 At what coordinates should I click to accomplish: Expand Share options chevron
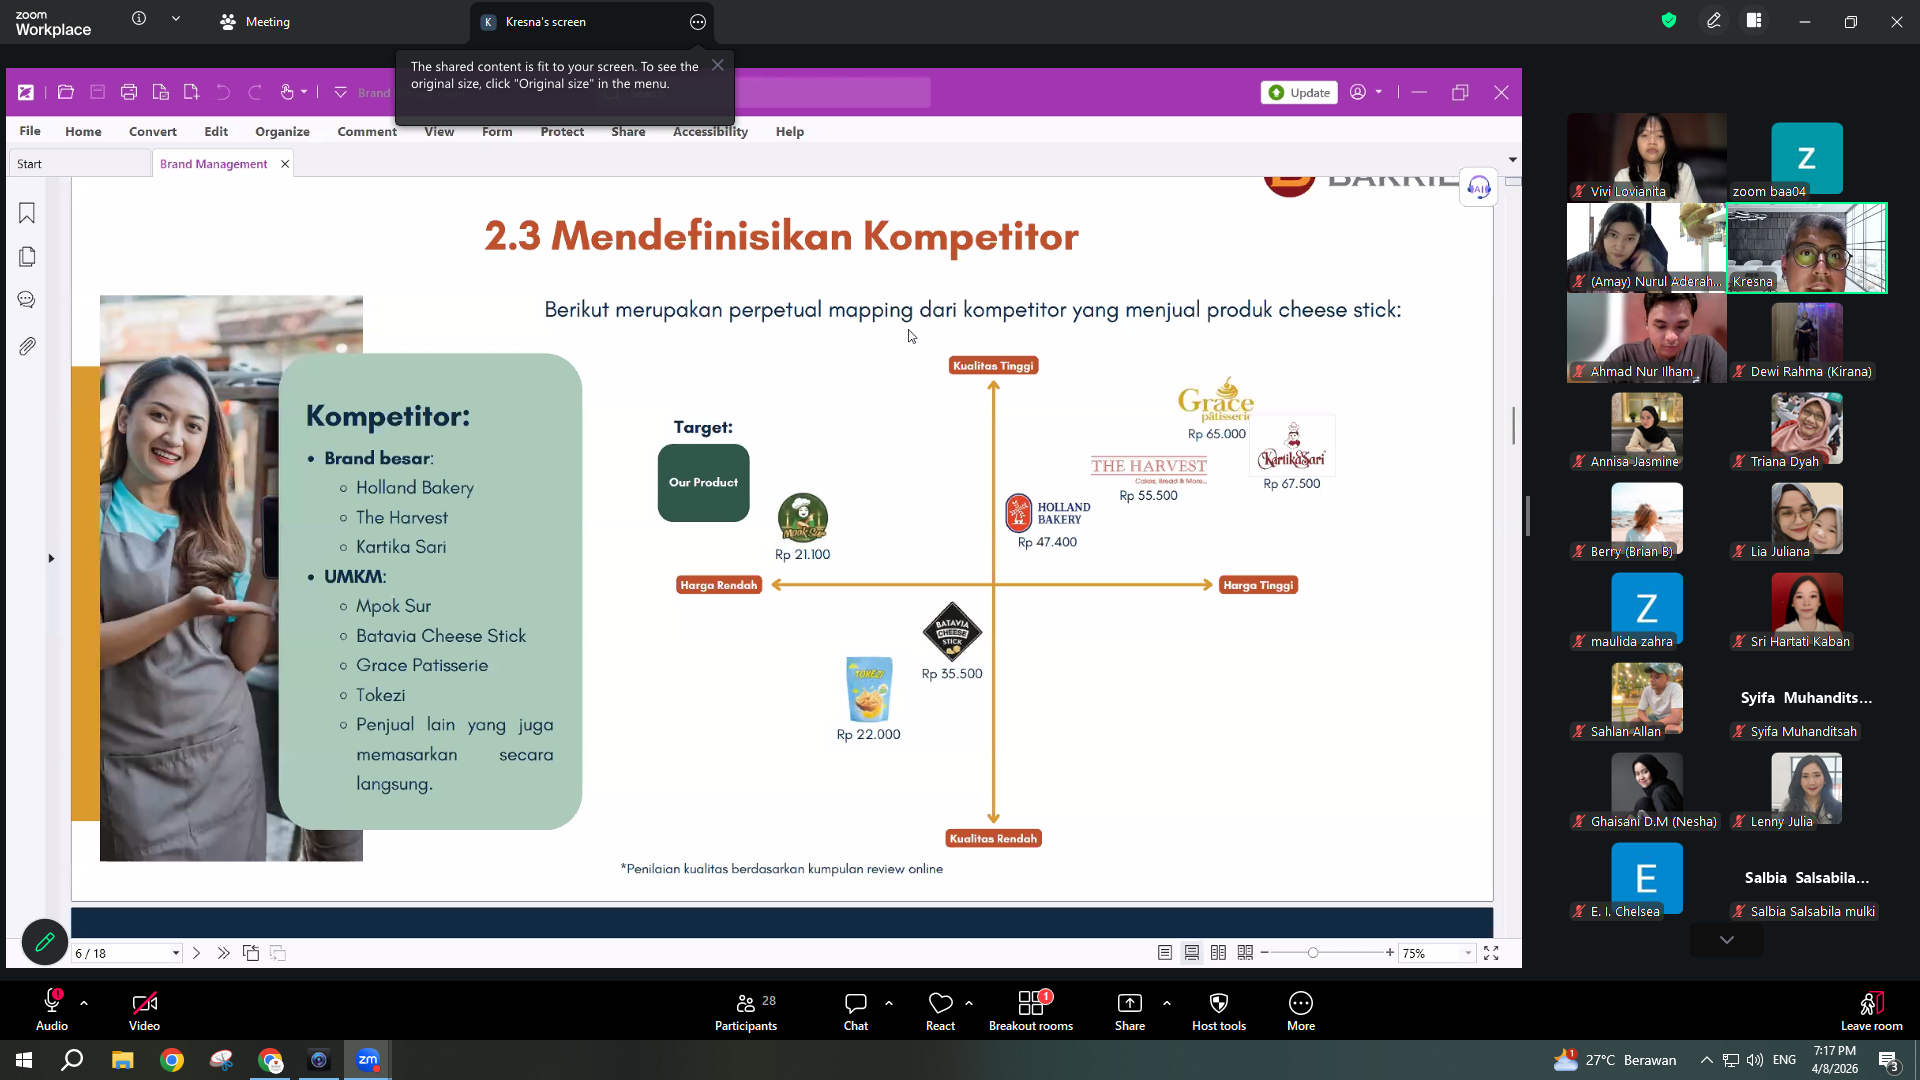[1167, 1002]
